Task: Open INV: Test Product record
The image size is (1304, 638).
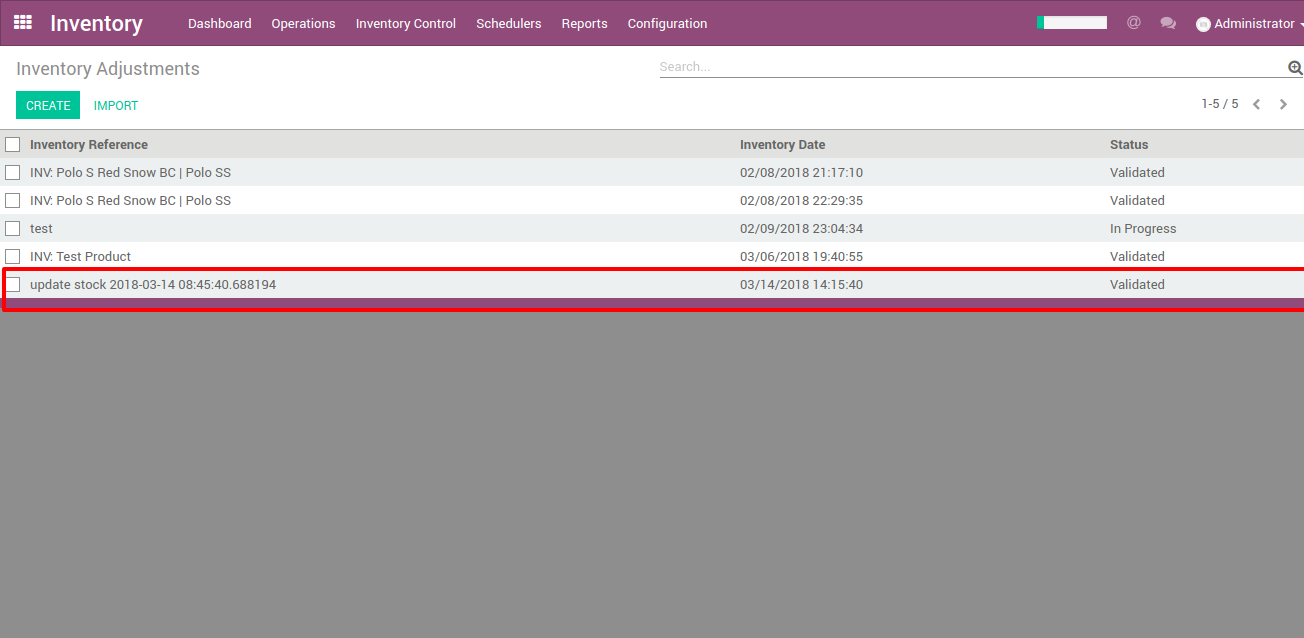Action: click(80, 257)
